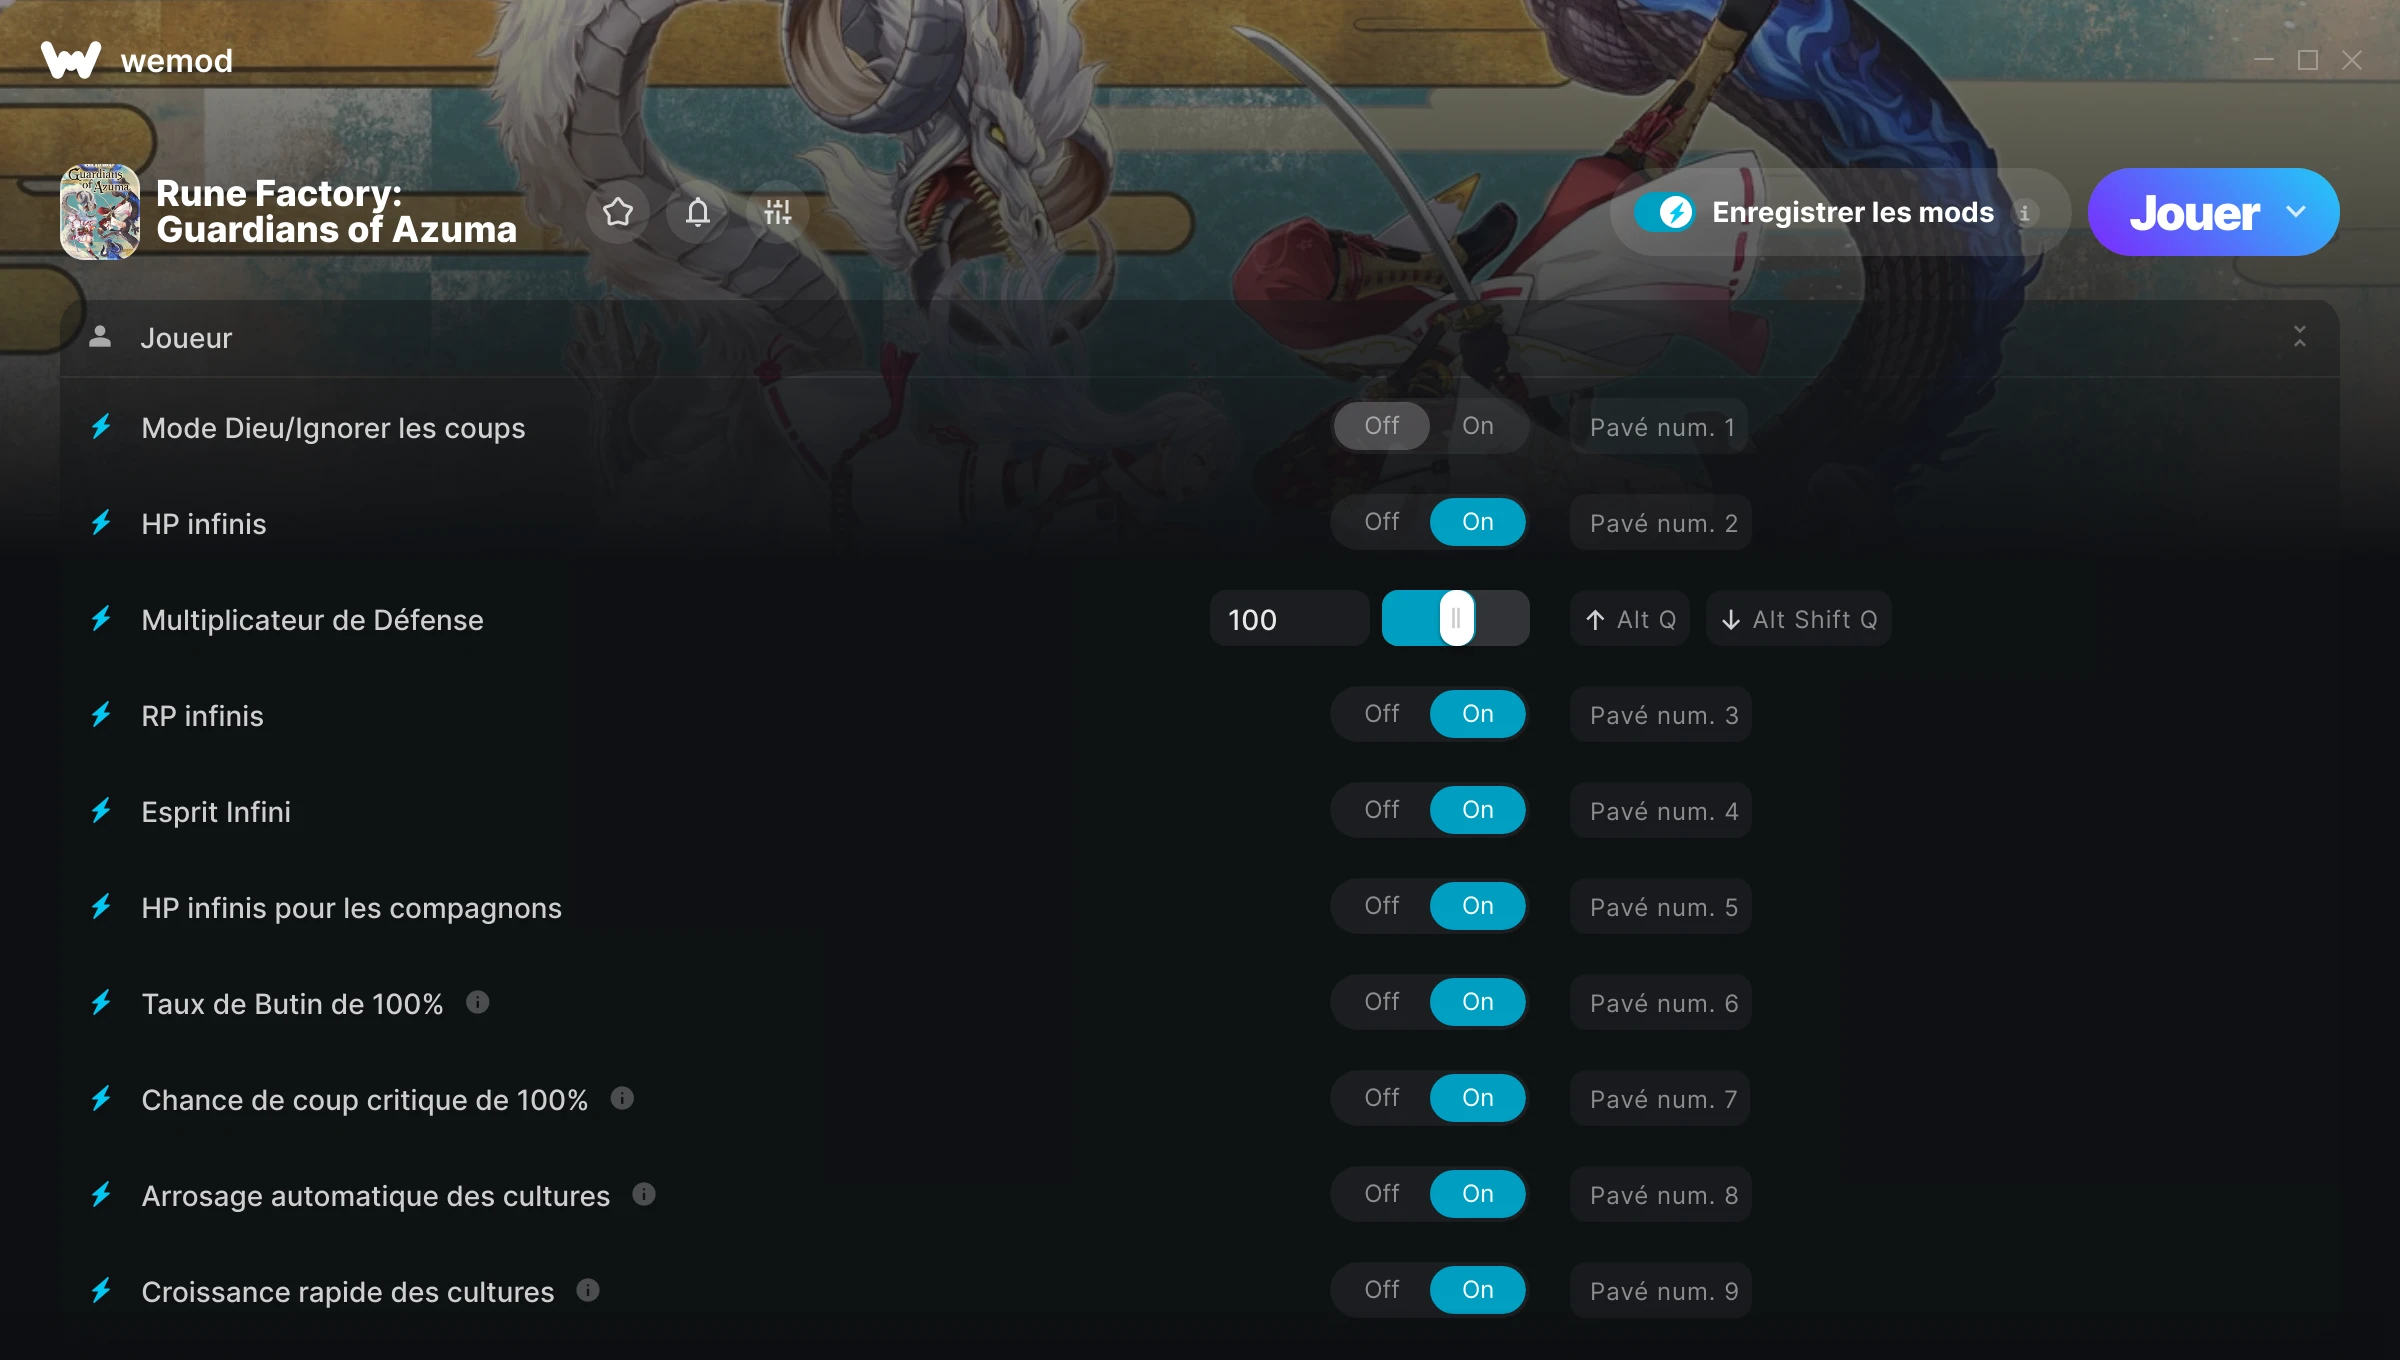
Task: Click the Alt Q increase hotkey button
Action: 1631,619
